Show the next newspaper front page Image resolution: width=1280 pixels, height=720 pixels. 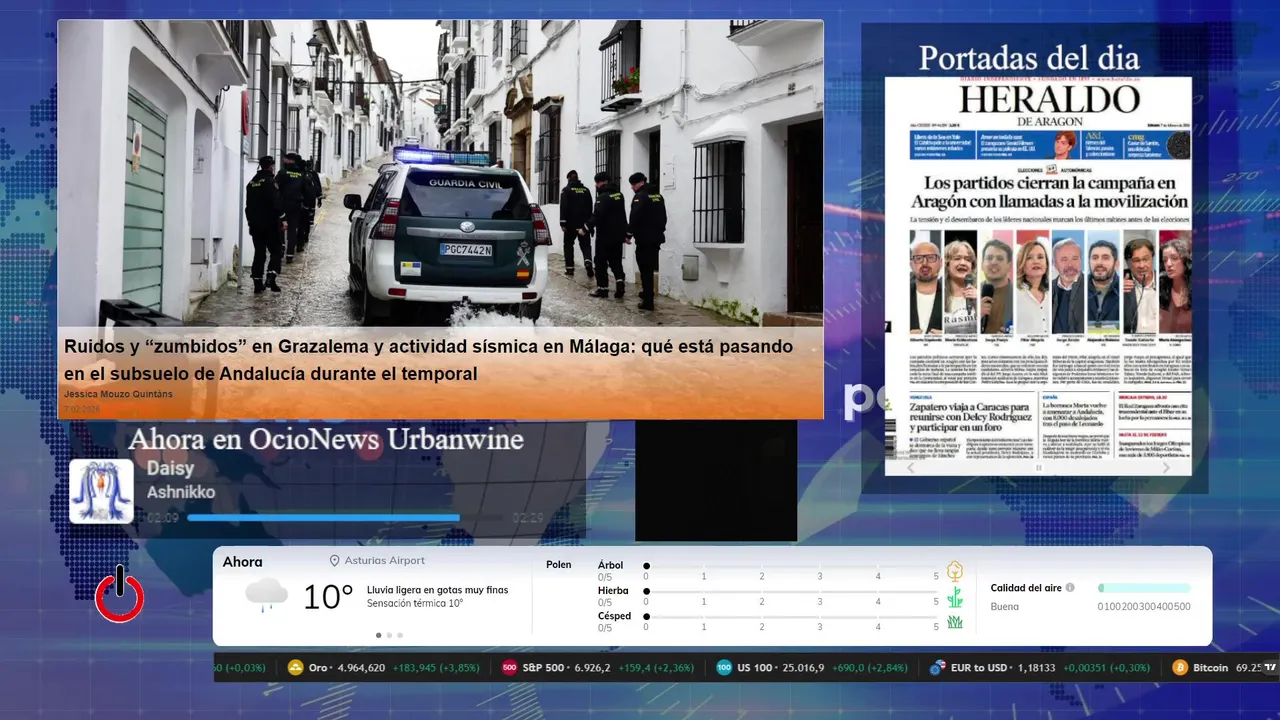[1166, 468]
